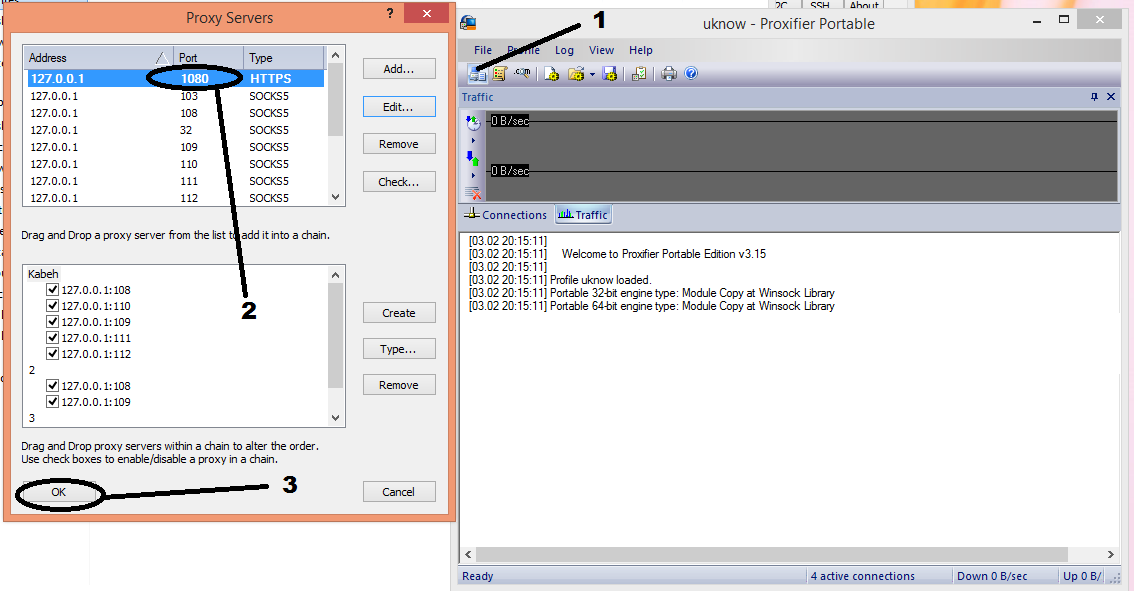Close the Traffic panel with its X

coord(1111,97)
